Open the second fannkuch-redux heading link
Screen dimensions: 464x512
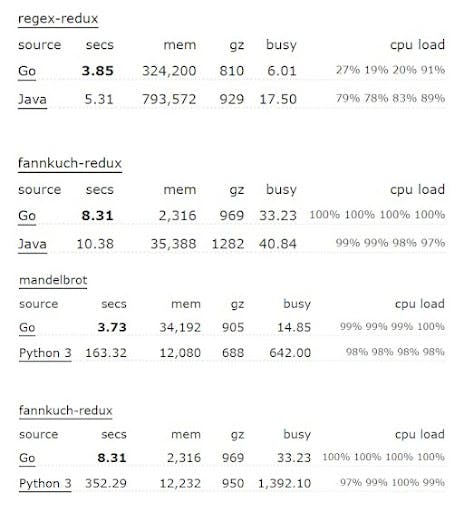(66, 410)
